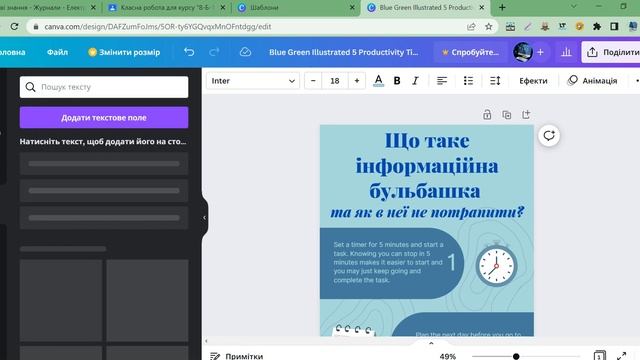Close the Шаблони tab

tap(352, 7)
